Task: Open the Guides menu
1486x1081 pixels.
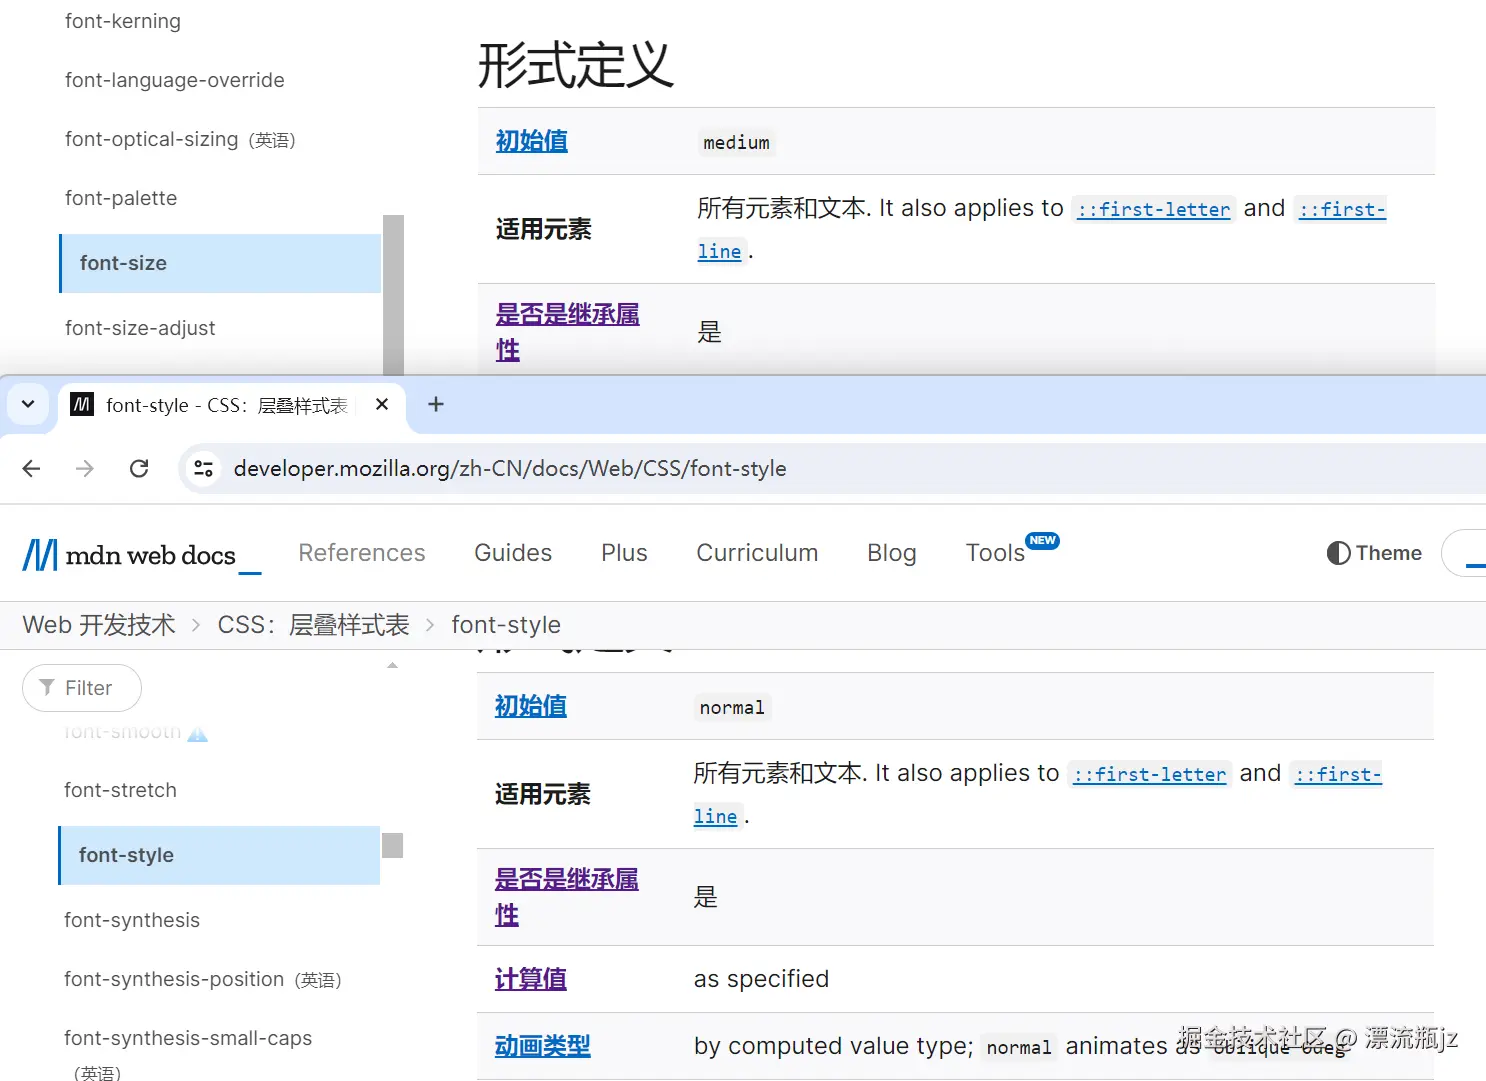Action: 513,553
